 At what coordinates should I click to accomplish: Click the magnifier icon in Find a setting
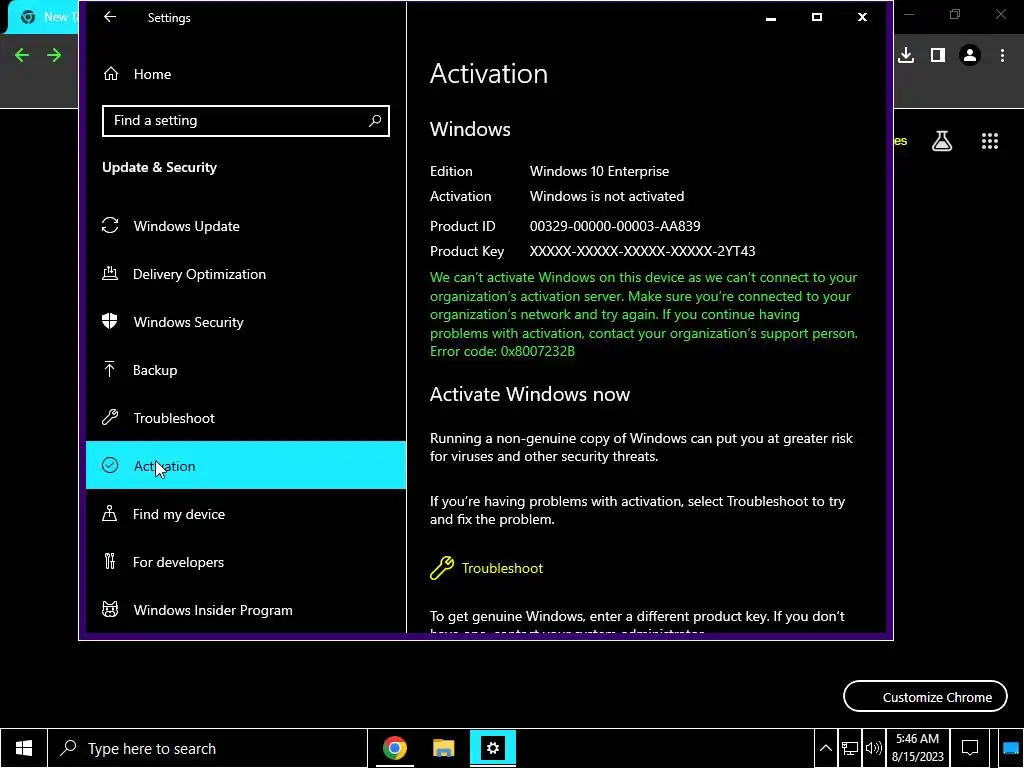click(375, 121)
